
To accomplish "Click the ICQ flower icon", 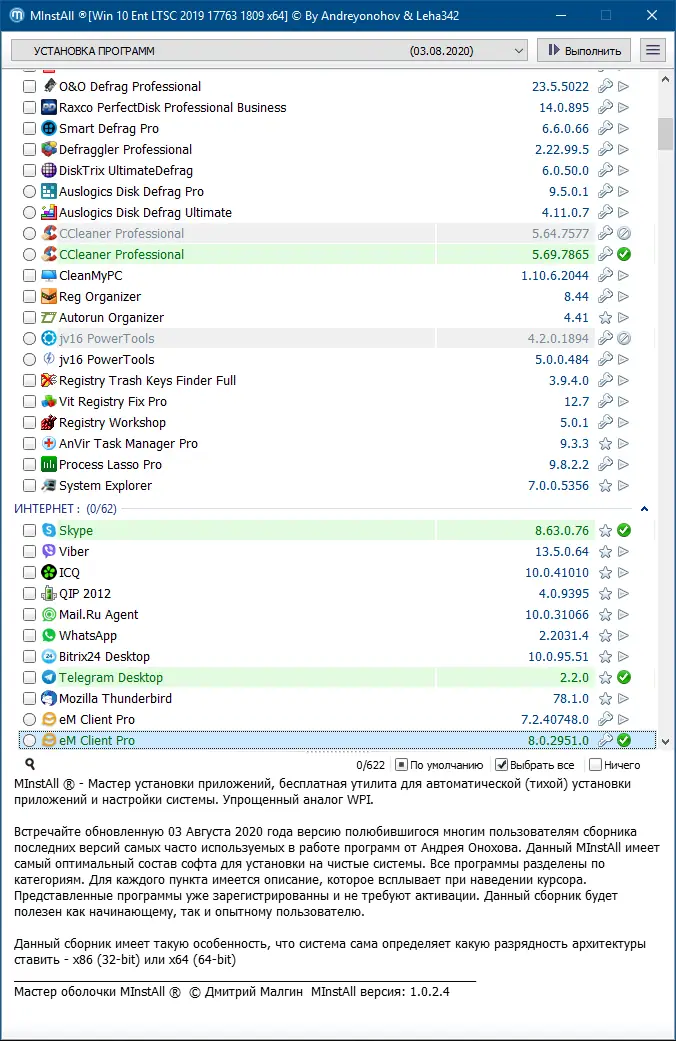I will [x=49, y=572].
